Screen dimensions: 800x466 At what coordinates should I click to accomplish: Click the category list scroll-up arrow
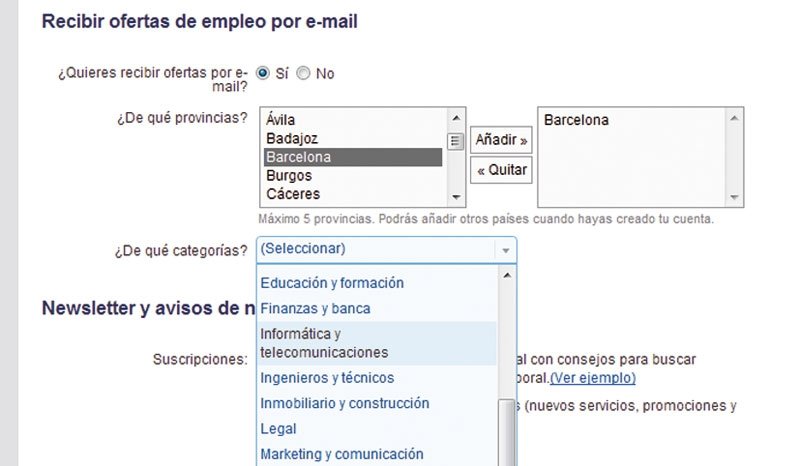507,276
